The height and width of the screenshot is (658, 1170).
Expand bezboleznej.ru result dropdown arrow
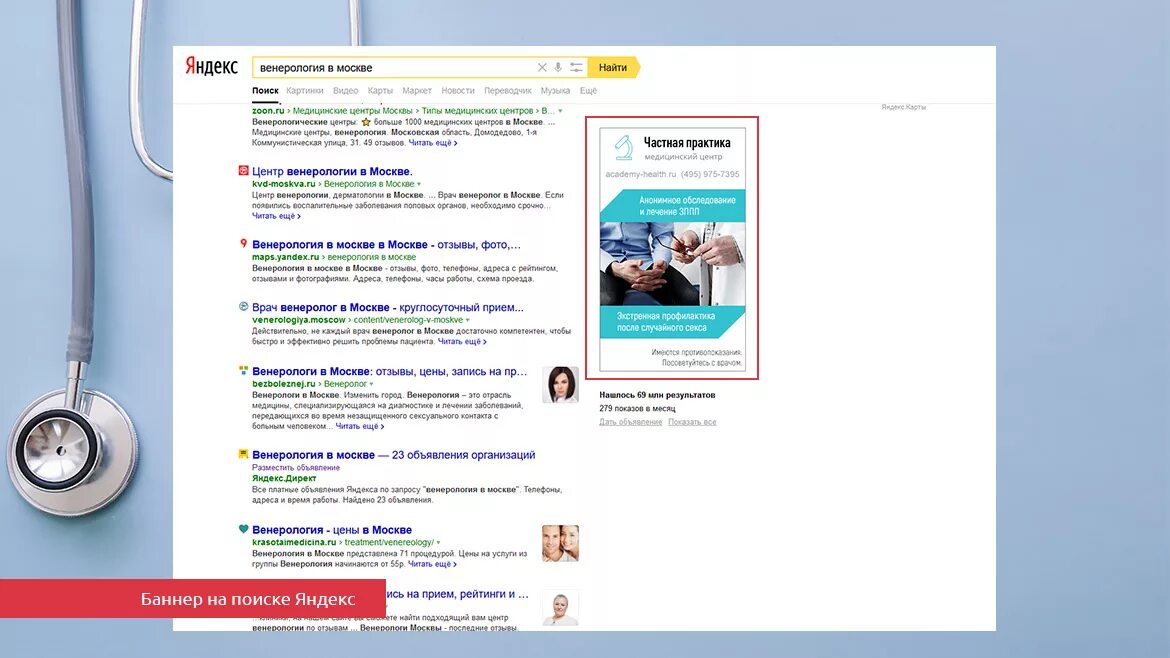tap(372, 384)
